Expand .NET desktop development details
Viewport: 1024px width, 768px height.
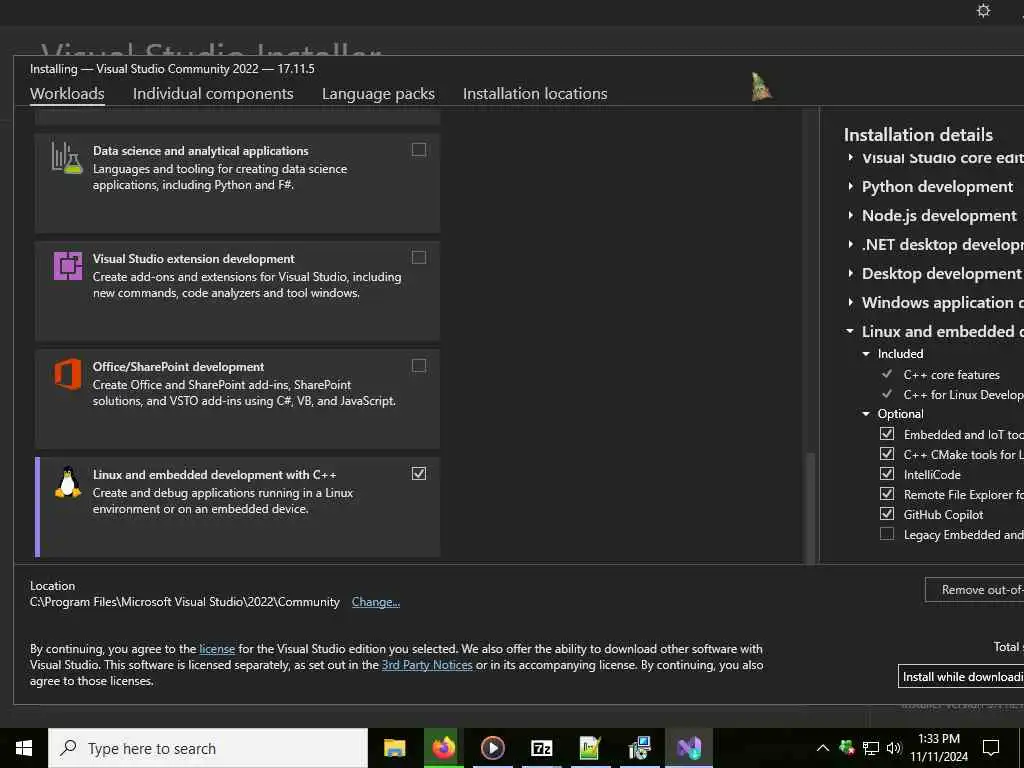tap(850, 244)
